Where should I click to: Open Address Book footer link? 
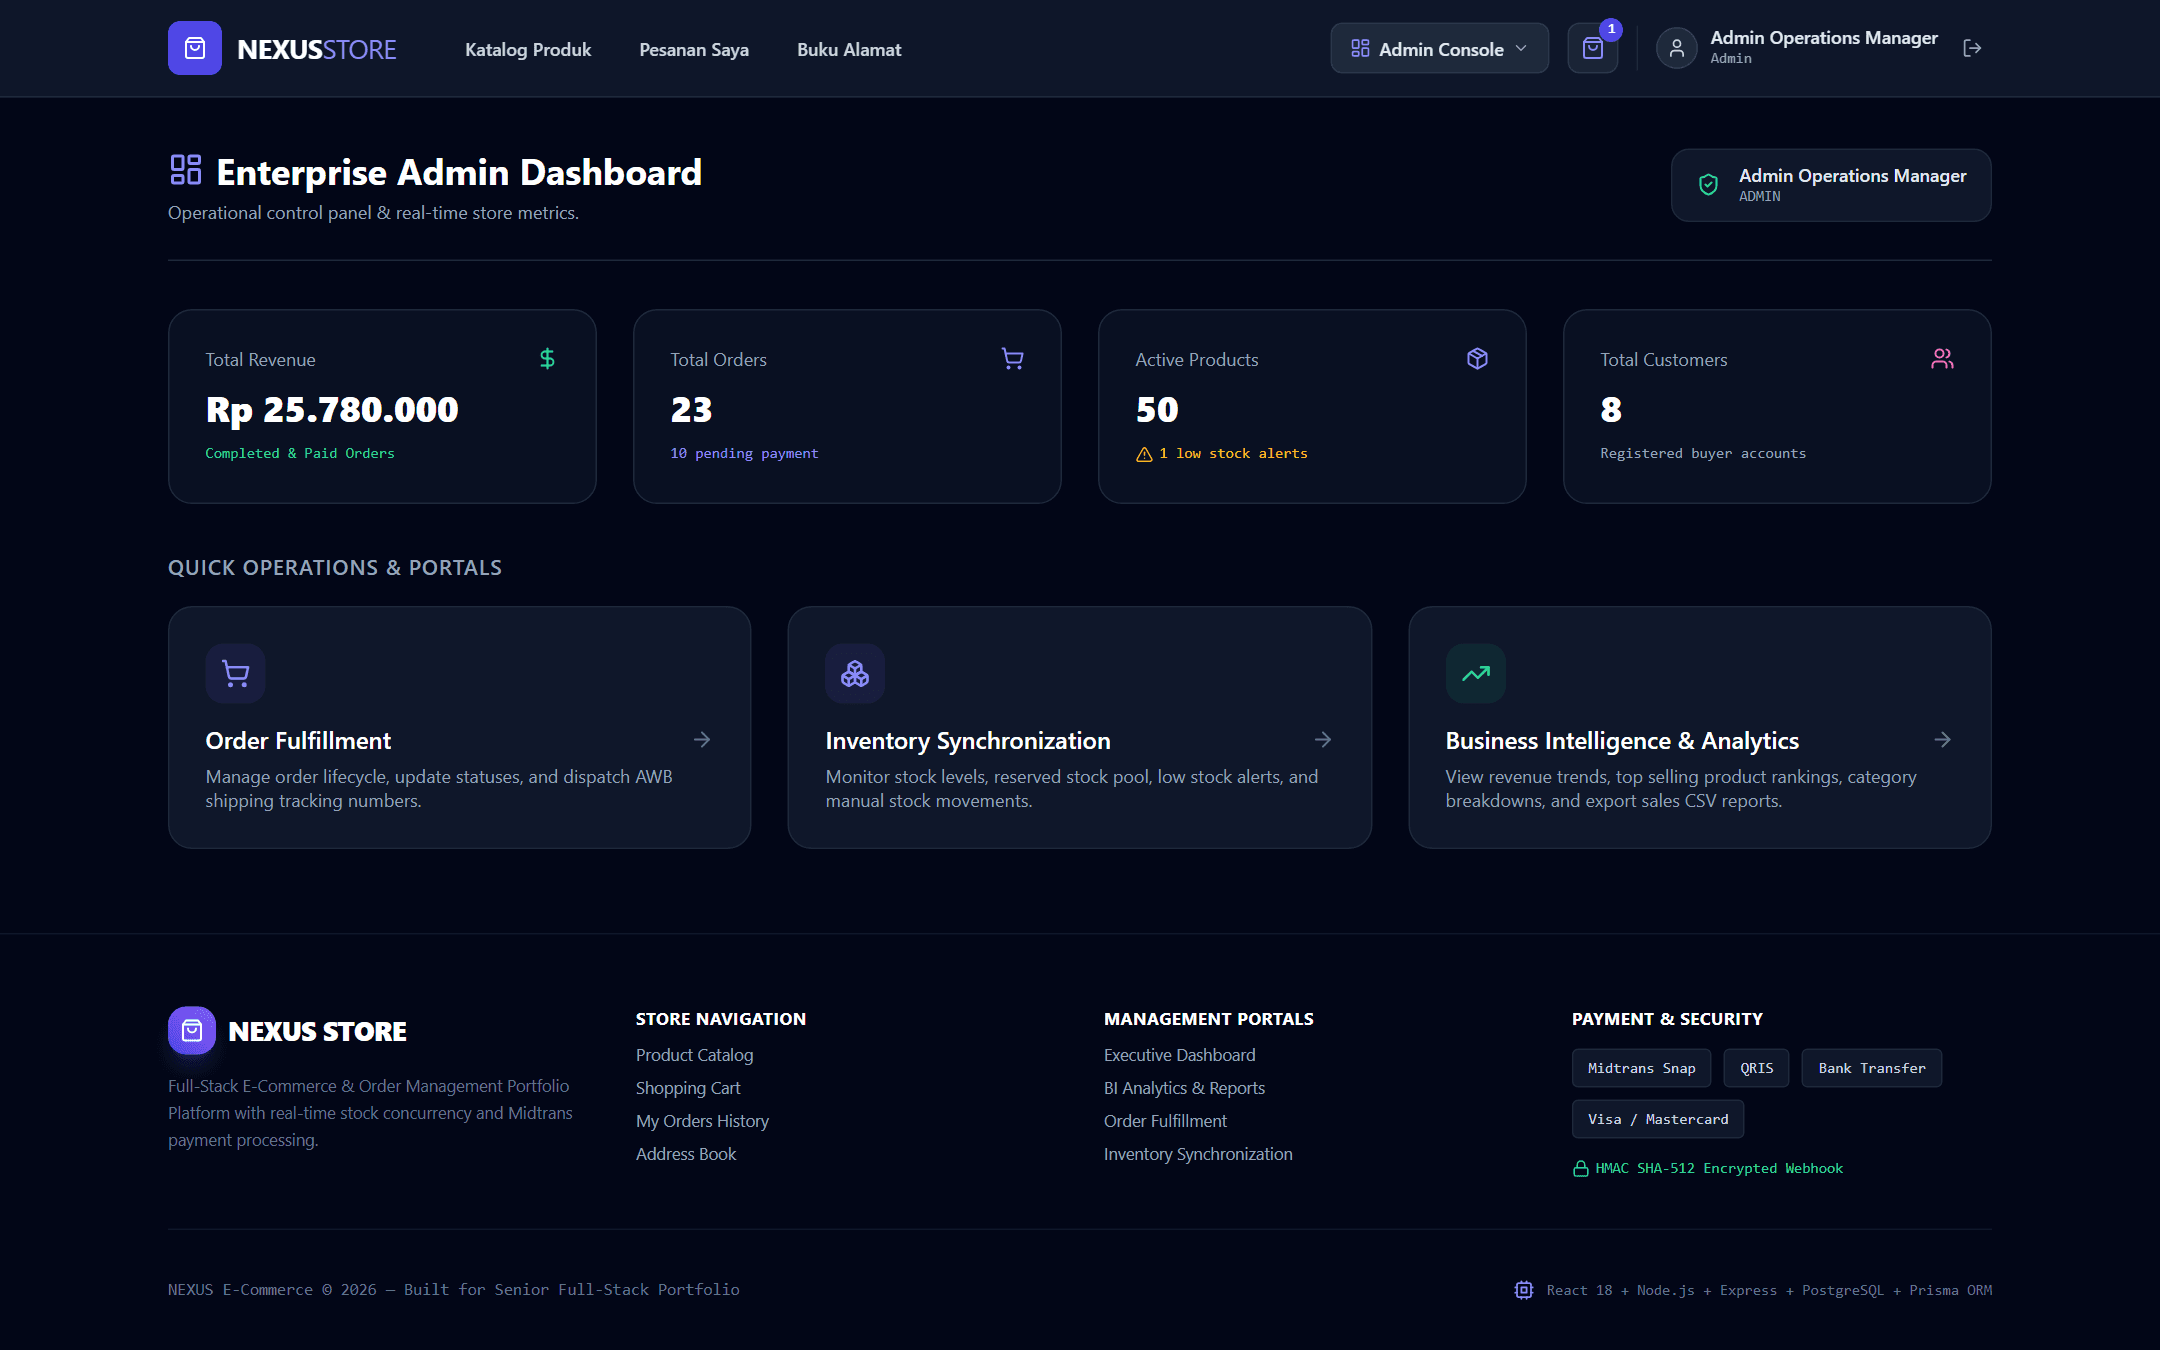coord(686,1154)
